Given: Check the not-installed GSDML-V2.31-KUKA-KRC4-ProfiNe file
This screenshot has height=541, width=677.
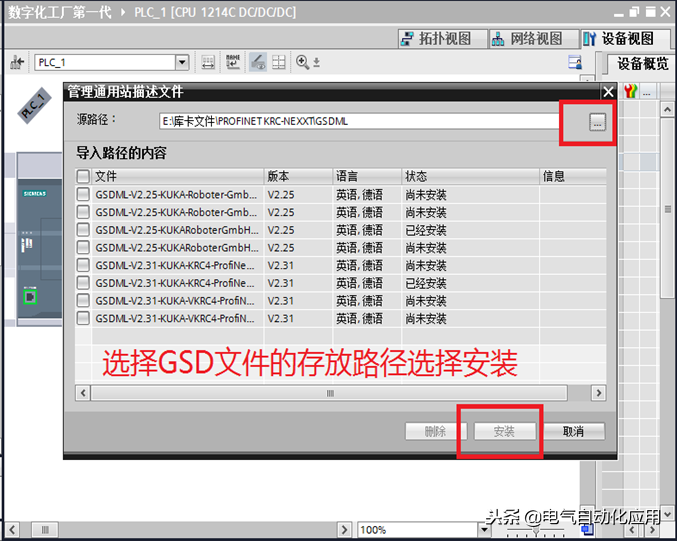Looking at the screenshot, I should click(83, 265).
